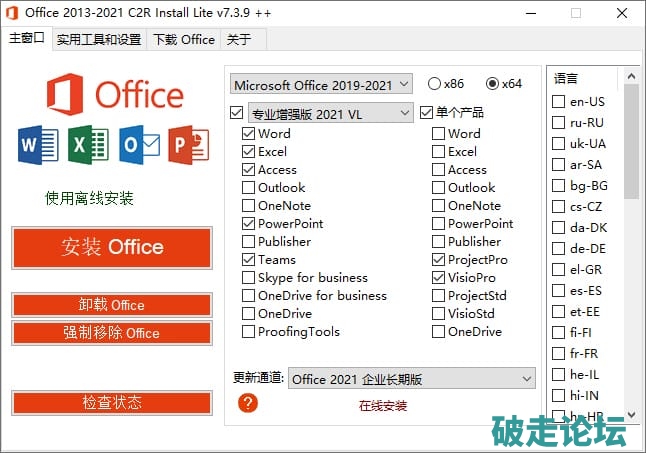The height and width of the screenshot is (453, 646).
Task: Enable the Outlook checkbox in suite list
Action: point(248,188)
